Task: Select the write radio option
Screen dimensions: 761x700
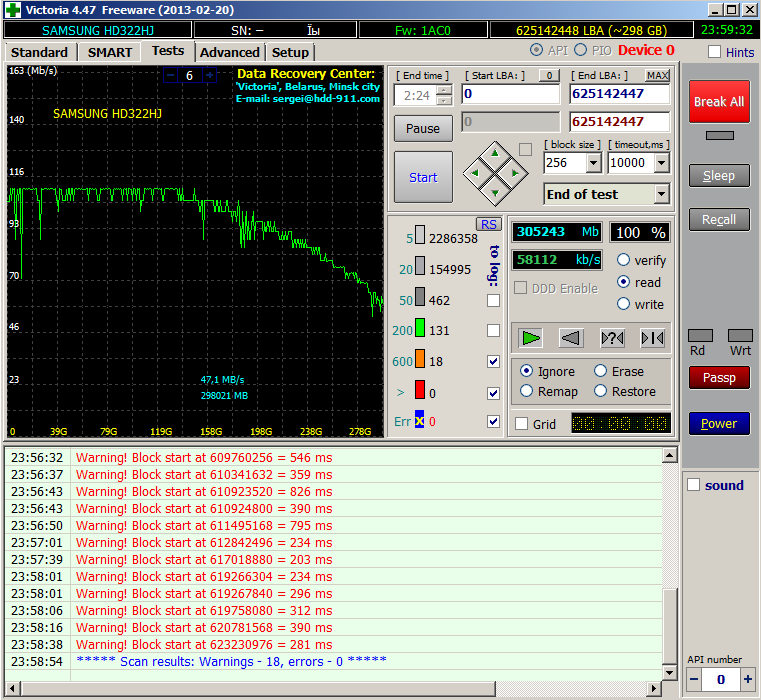Action: 624,304
